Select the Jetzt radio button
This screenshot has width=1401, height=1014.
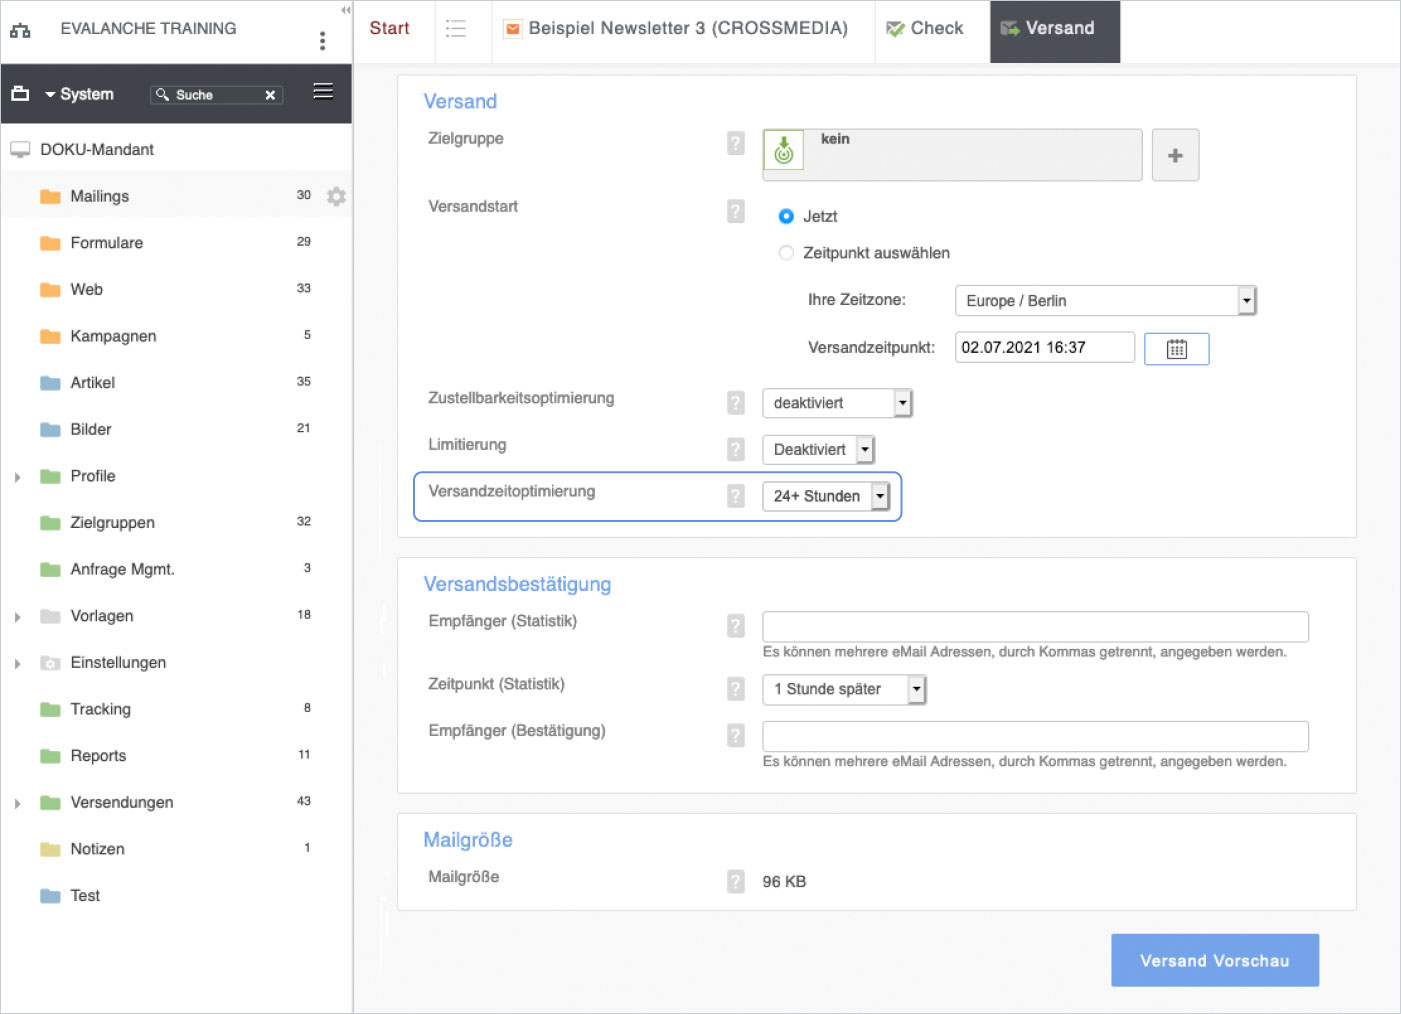coord(786,216)
